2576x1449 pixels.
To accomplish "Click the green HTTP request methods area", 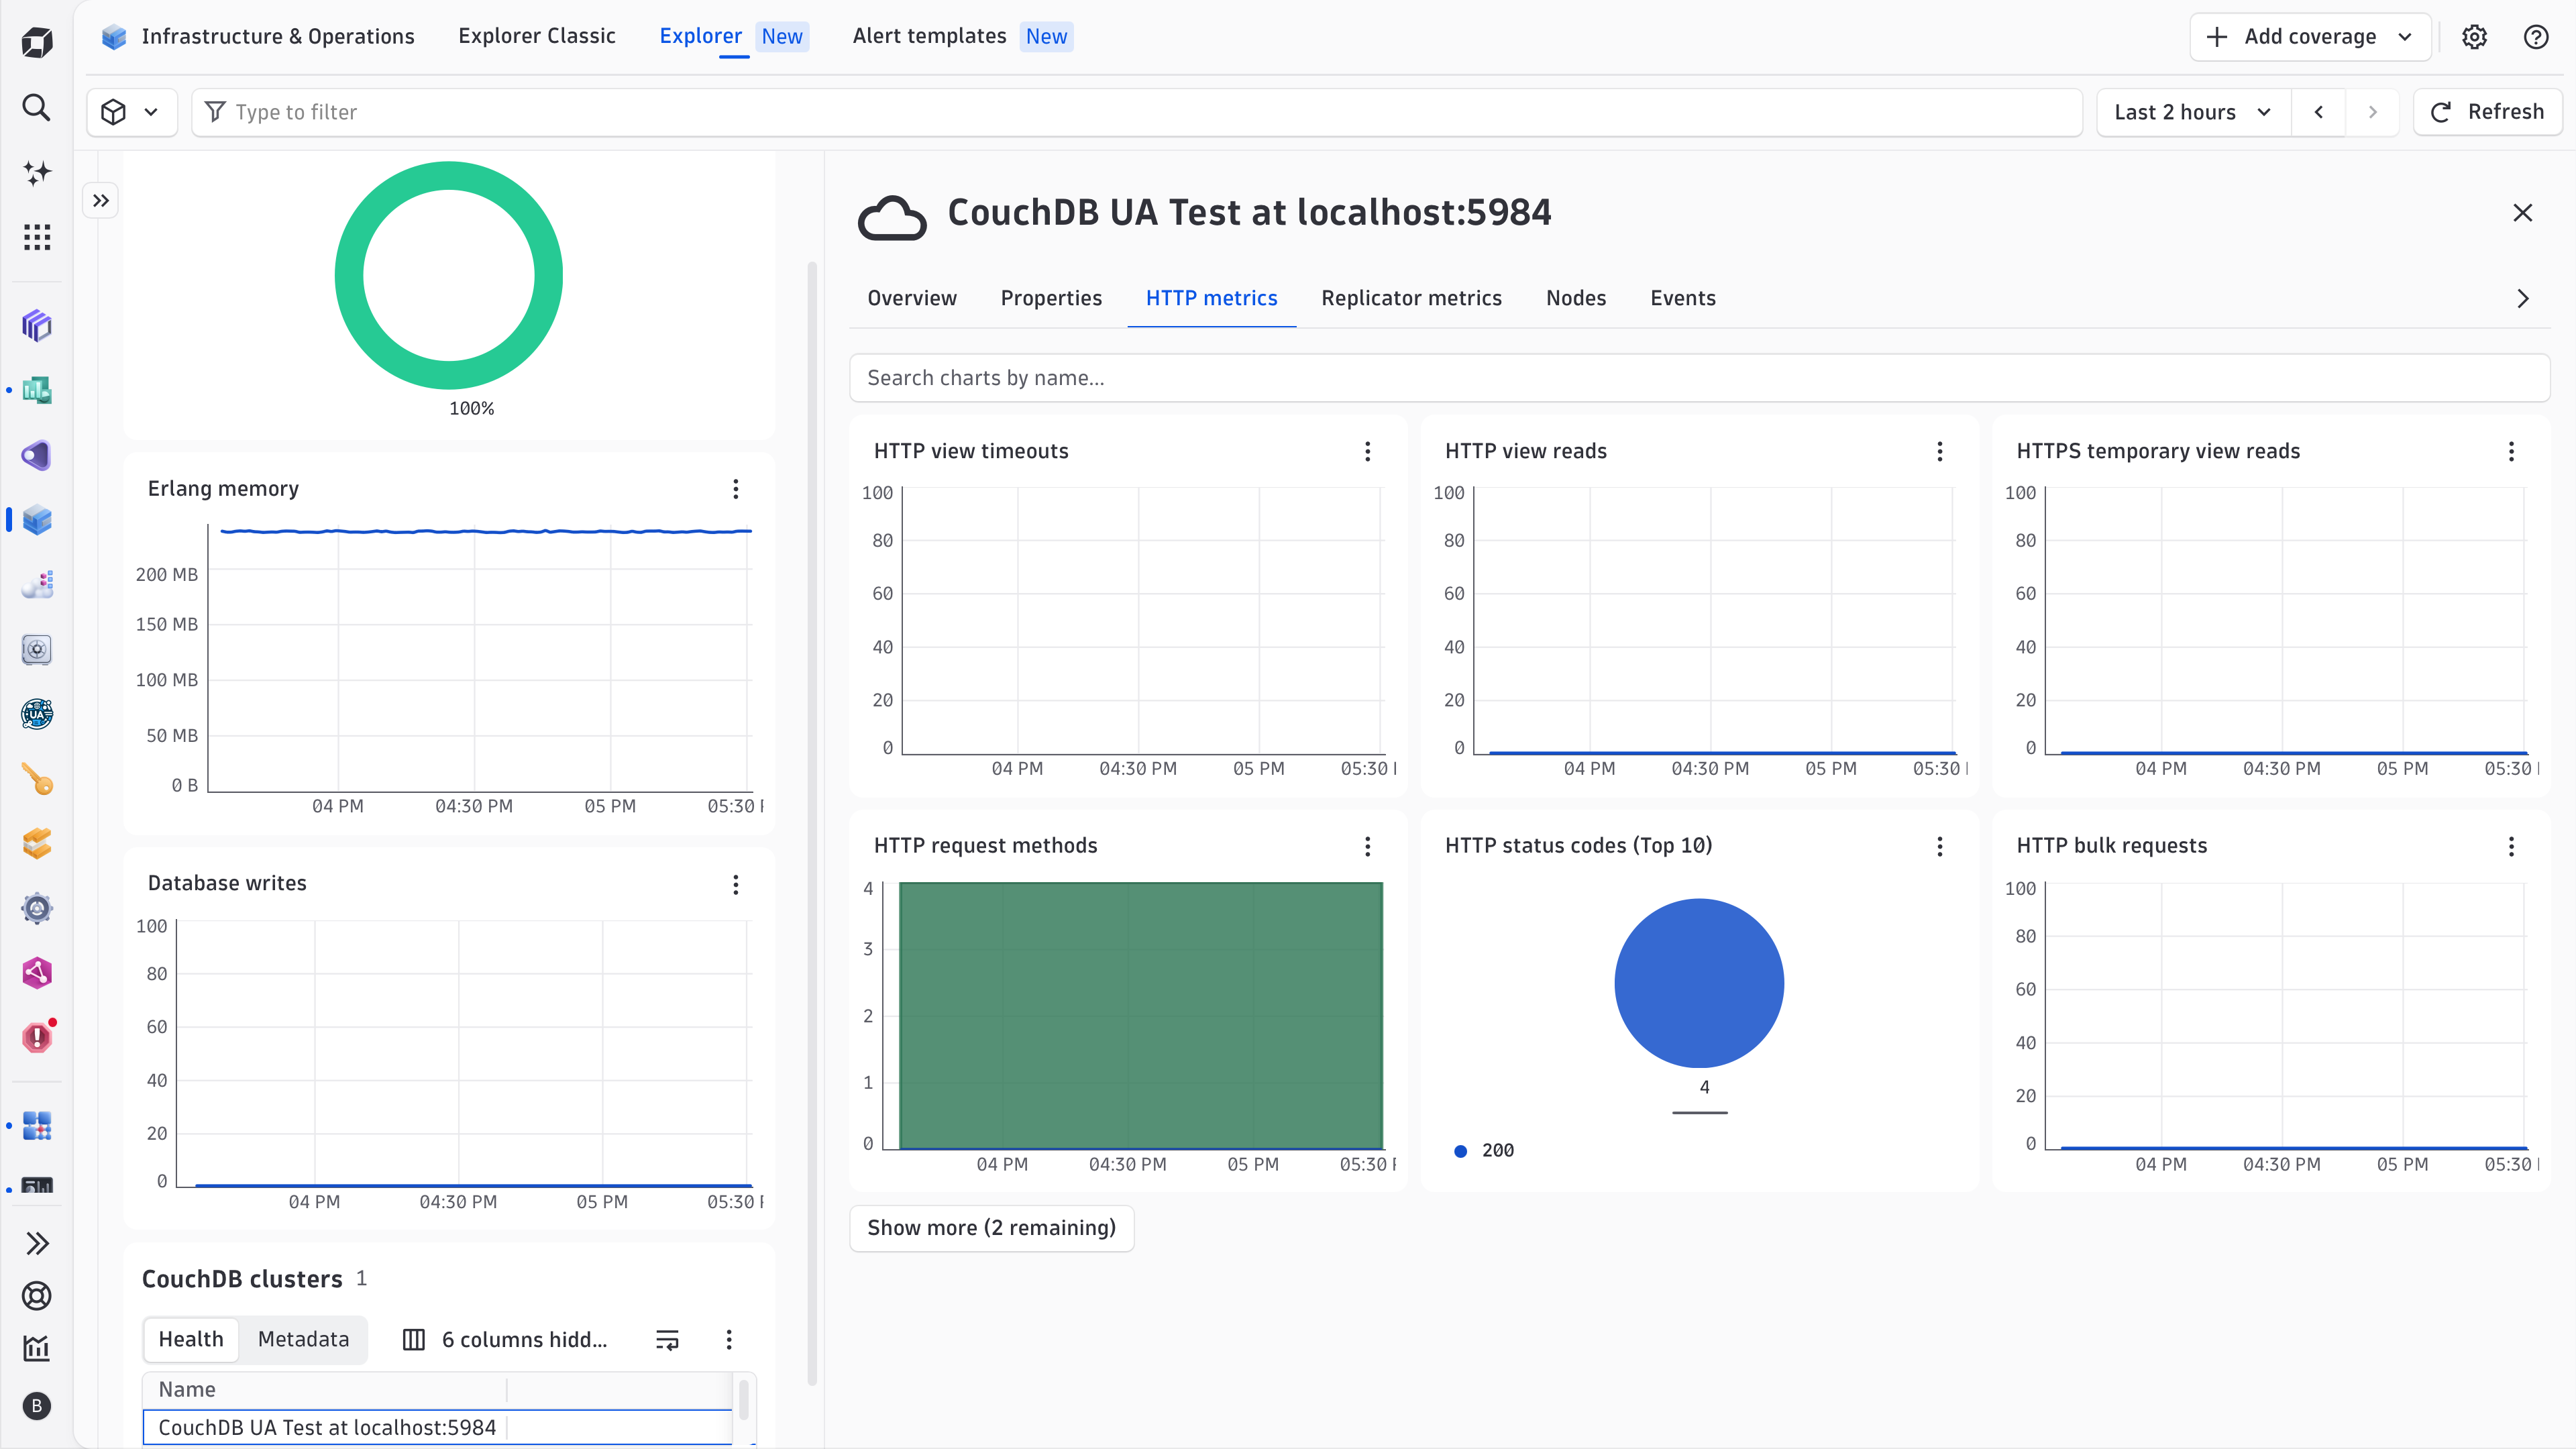I will (1141, 1015).
